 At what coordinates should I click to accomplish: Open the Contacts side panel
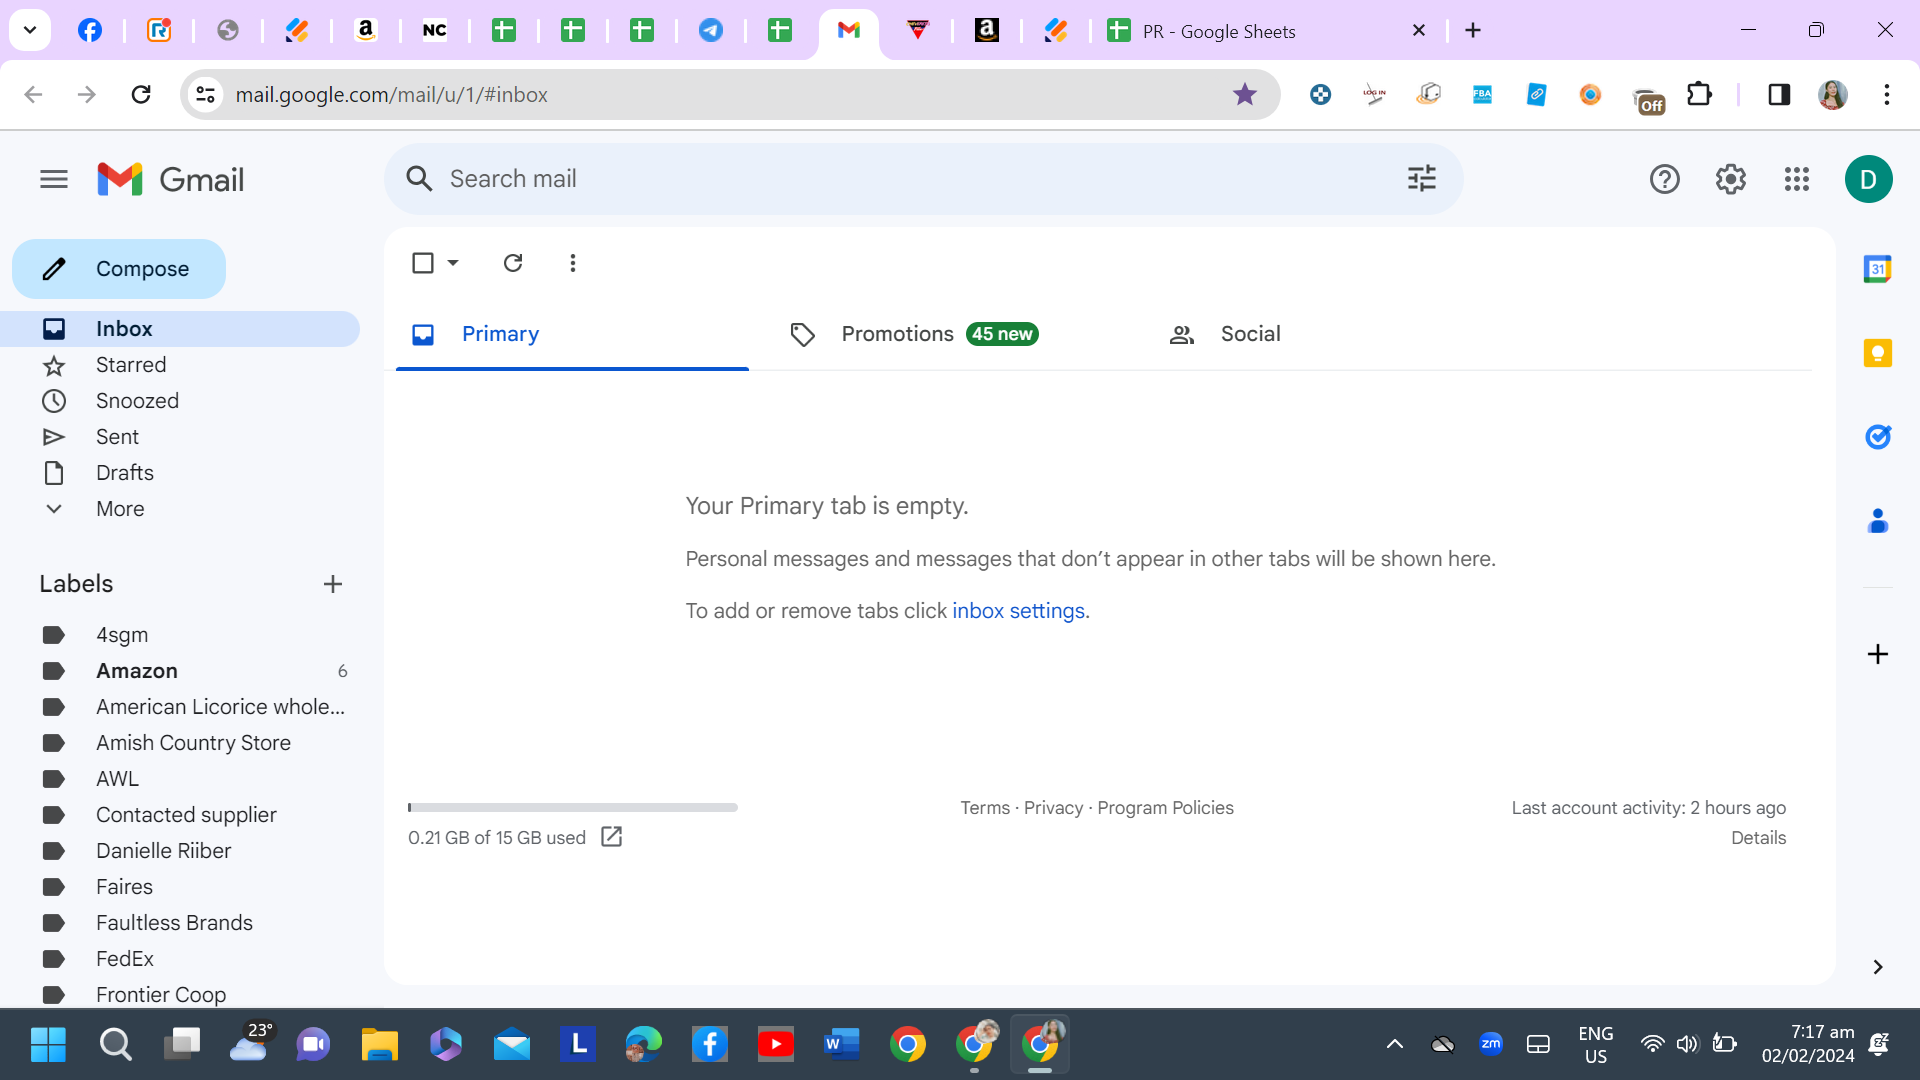tap(1877, 521)
